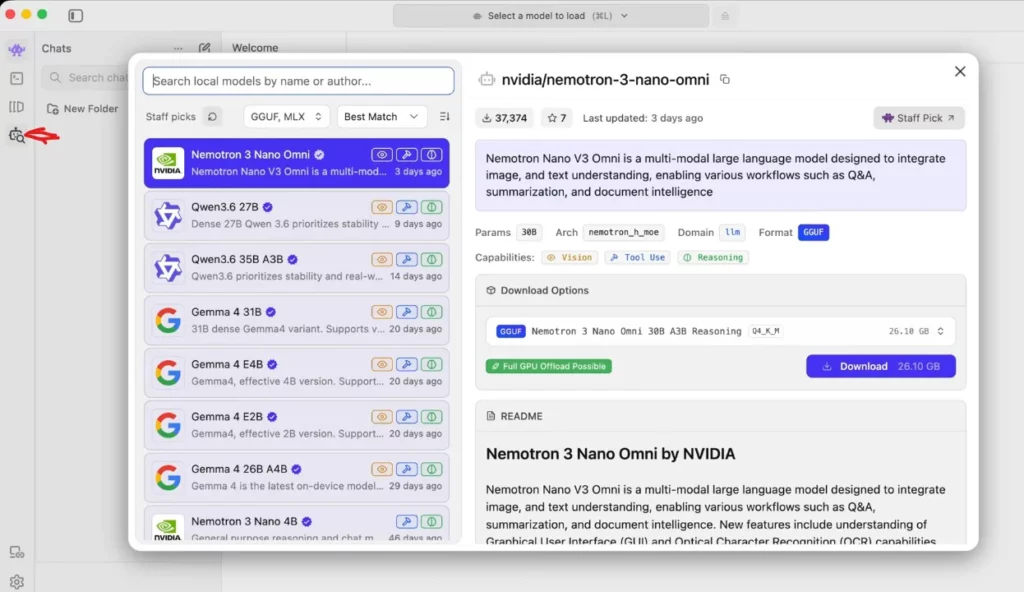Select the Gemma 4 E2B model entry

(x=296, y=425)
